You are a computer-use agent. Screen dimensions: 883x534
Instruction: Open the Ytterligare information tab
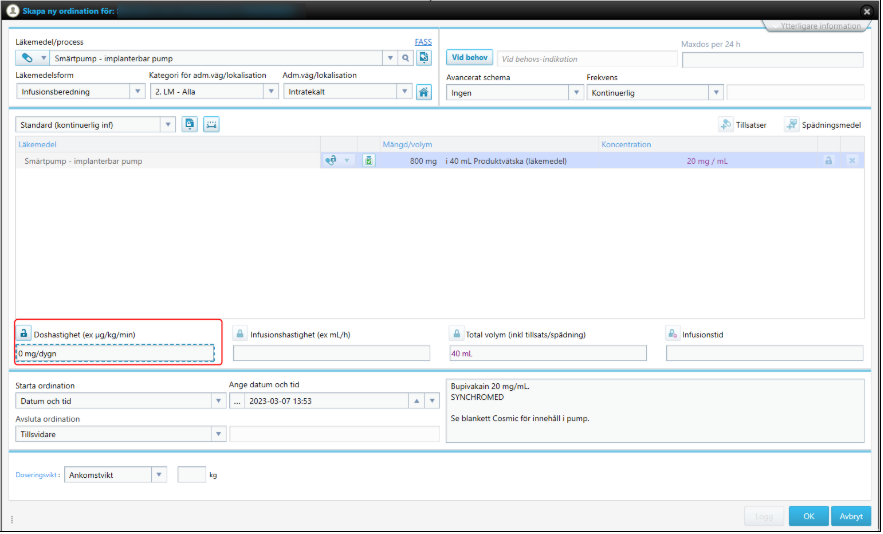[819, 26]
